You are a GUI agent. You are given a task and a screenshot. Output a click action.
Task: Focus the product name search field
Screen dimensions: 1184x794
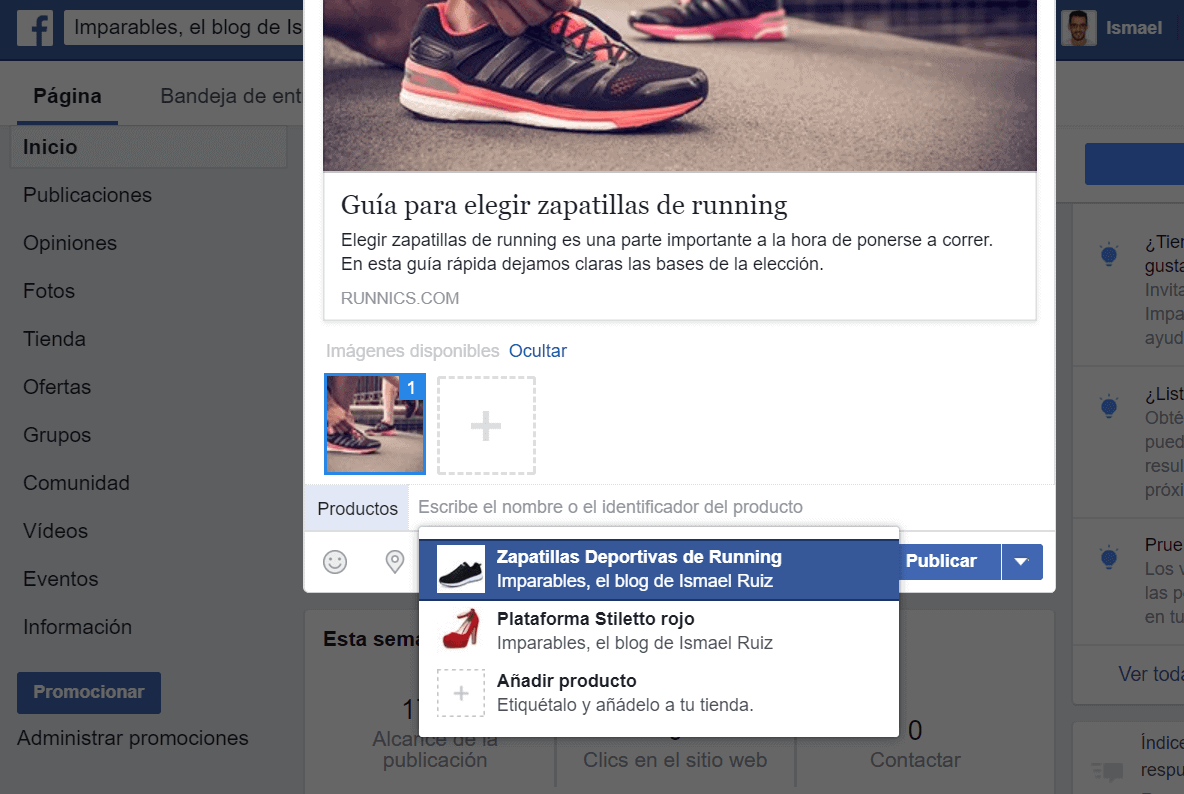click(731, 507)
